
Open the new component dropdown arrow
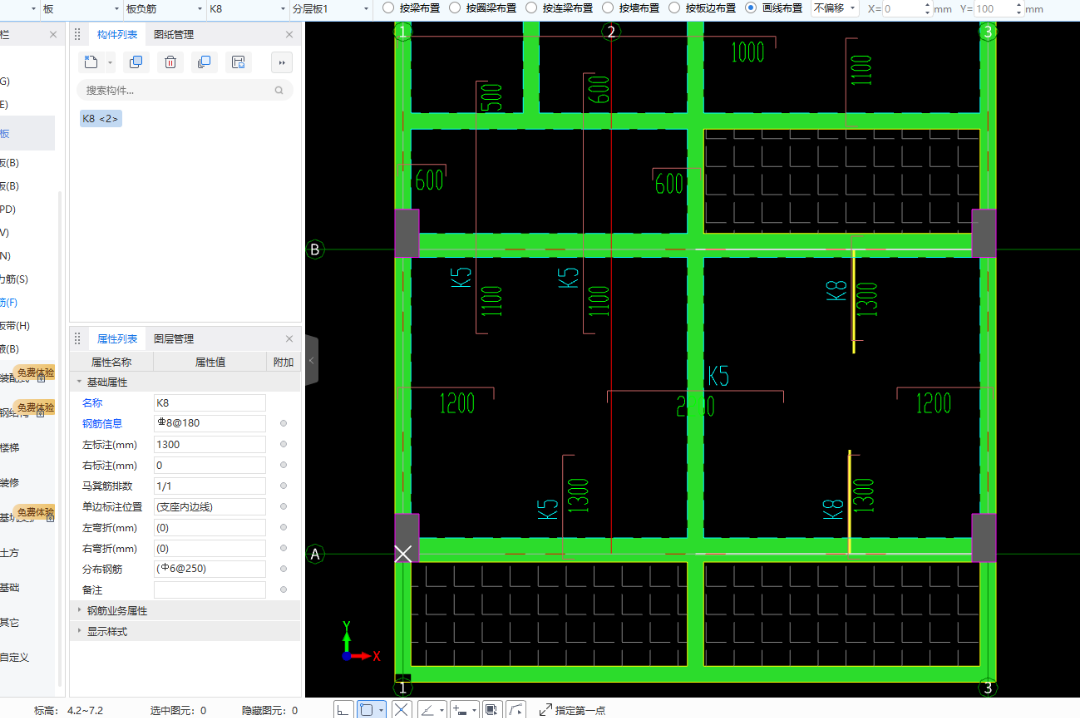pyautogui.click(x=110, y=63)
